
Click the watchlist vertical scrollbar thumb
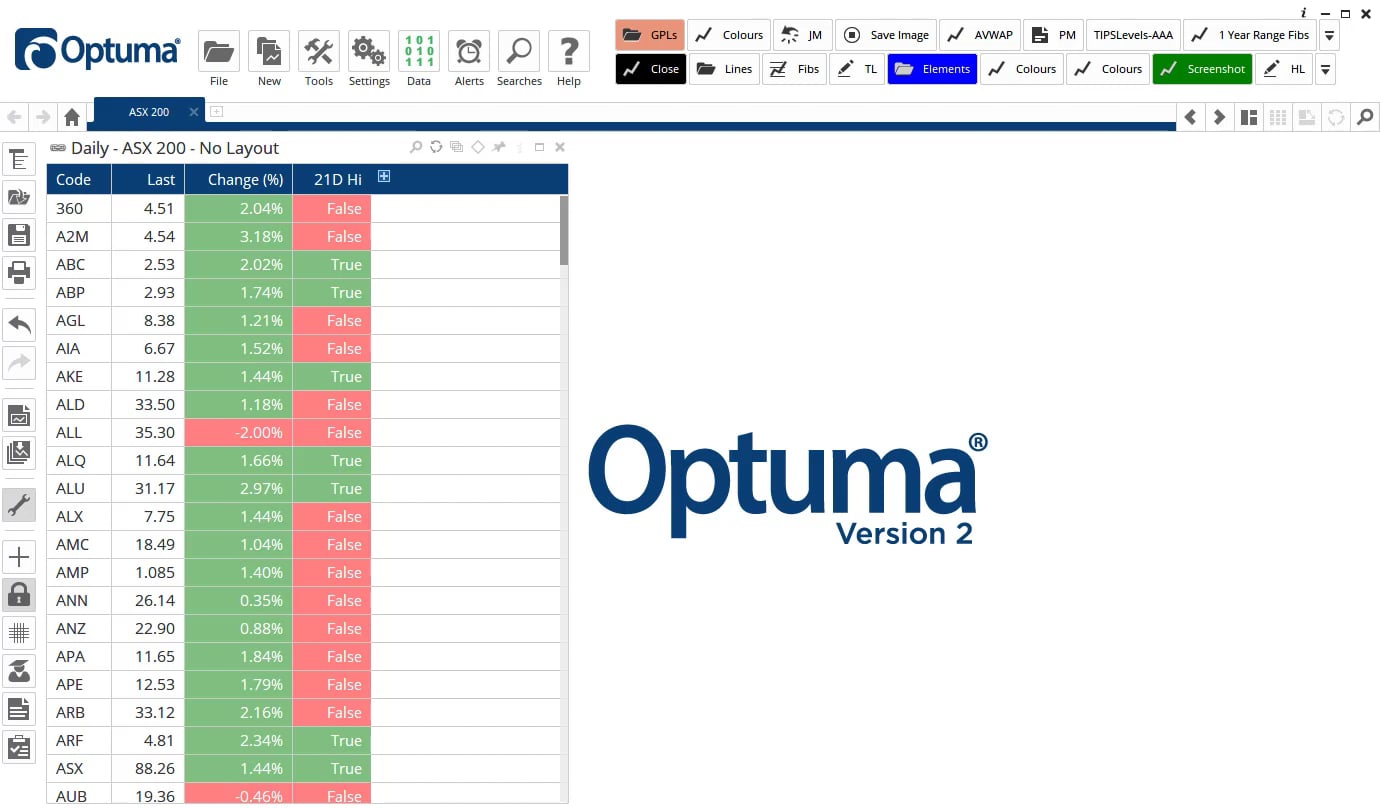[564, 230]
